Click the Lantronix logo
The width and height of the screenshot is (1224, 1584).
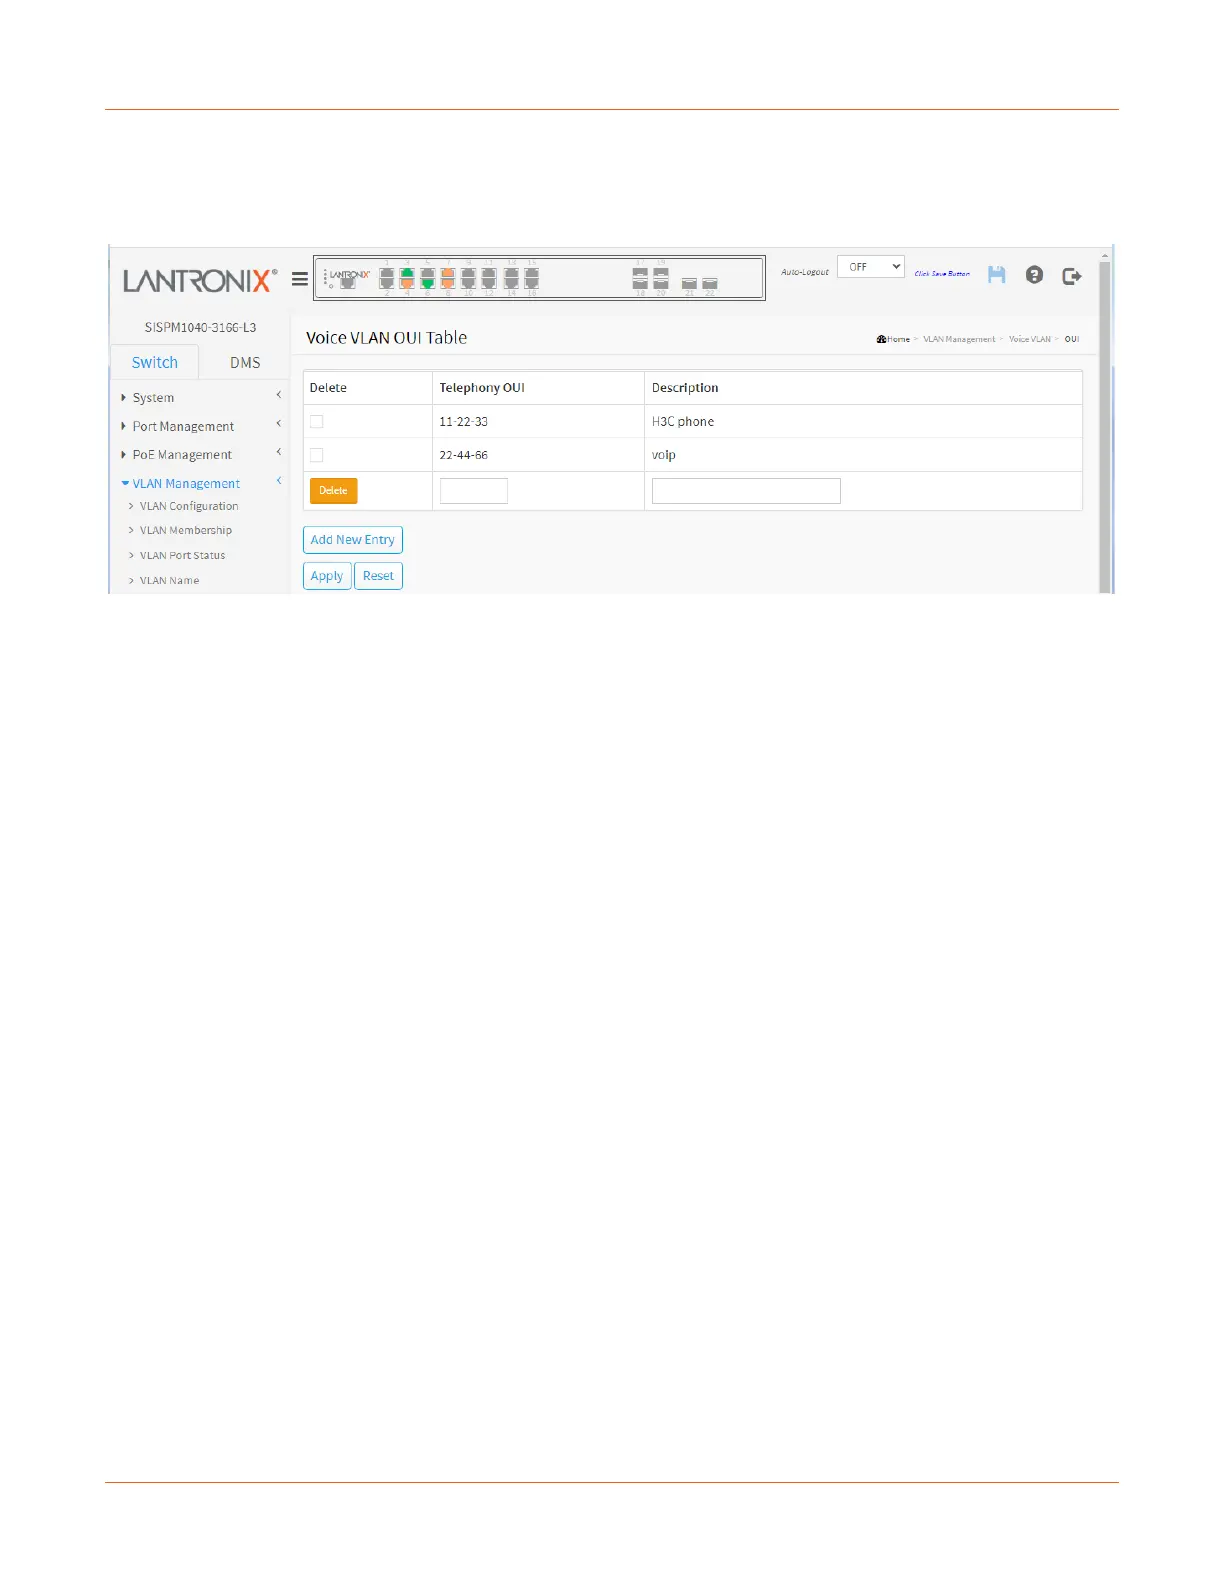[200, 280]
